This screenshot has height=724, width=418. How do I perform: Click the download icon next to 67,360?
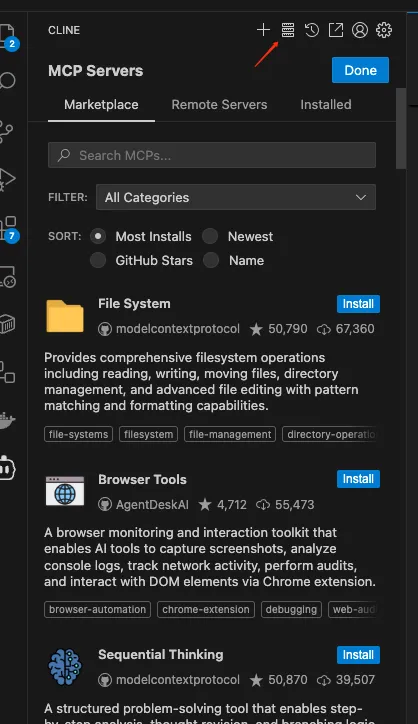324,329
